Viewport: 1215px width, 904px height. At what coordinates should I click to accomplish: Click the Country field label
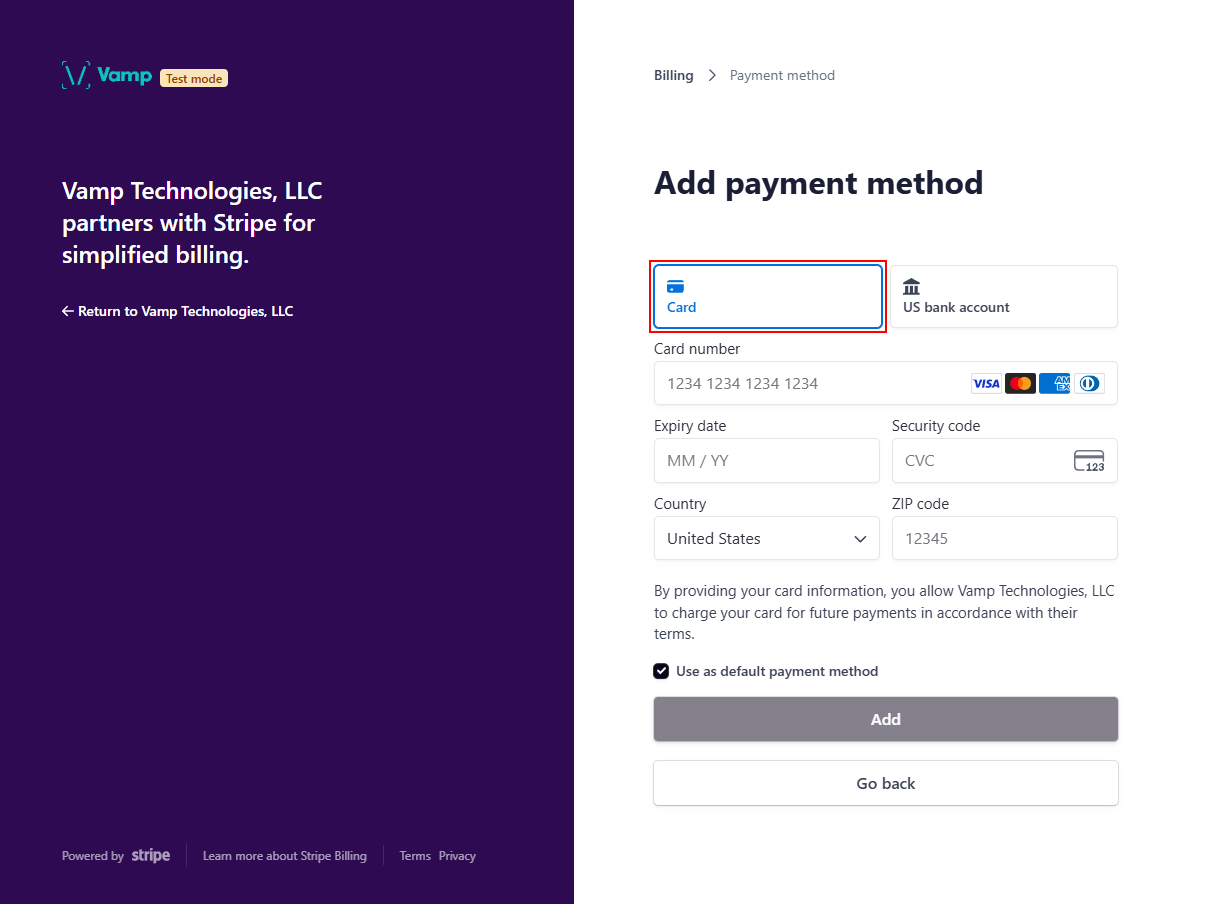click(680, 504)
